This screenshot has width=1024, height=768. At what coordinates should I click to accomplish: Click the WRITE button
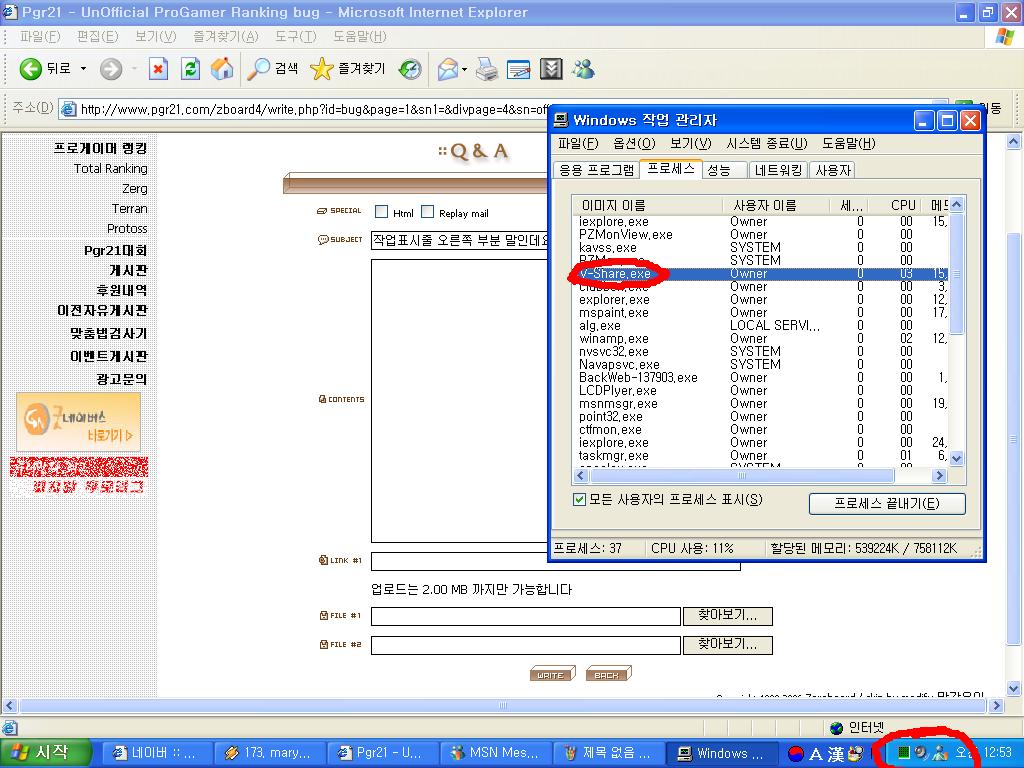552,674
